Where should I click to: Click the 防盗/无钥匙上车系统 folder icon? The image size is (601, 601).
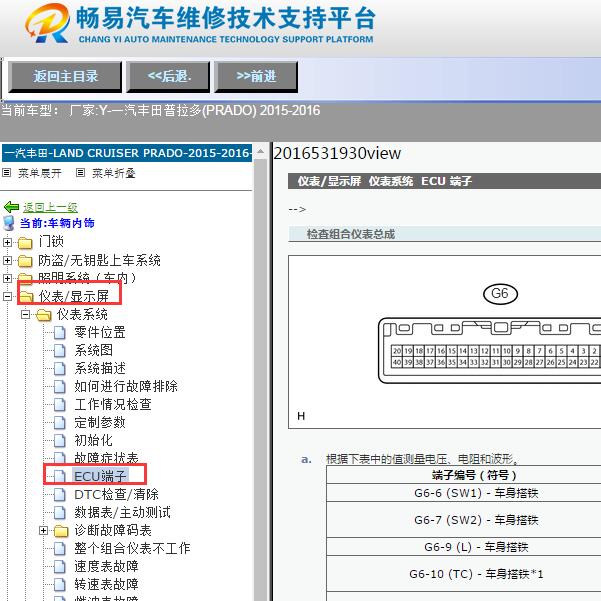coord(25,261)
